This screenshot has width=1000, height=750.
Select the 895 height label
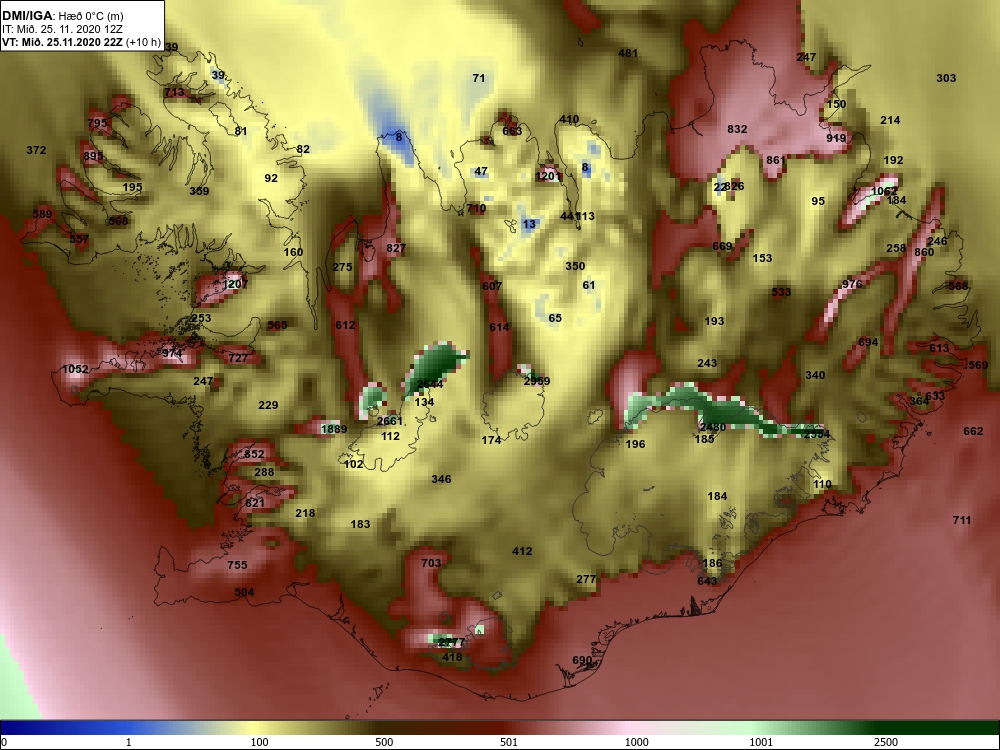click(x=93, y=156)
